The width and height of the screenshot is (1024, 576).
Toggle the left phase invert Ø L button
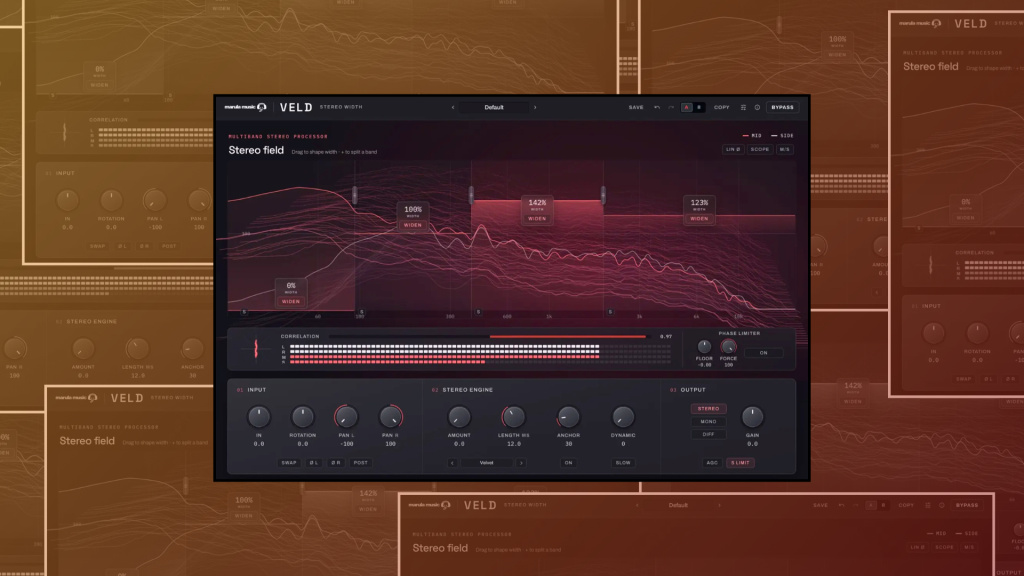click(x=314, y=463)
